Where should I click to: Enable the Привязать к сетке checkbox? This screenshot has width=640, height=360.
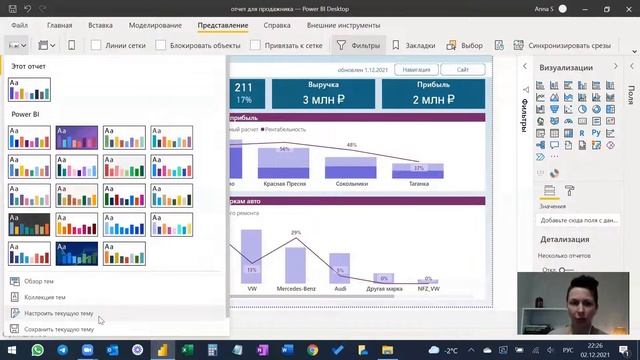(x=256, y=45)
